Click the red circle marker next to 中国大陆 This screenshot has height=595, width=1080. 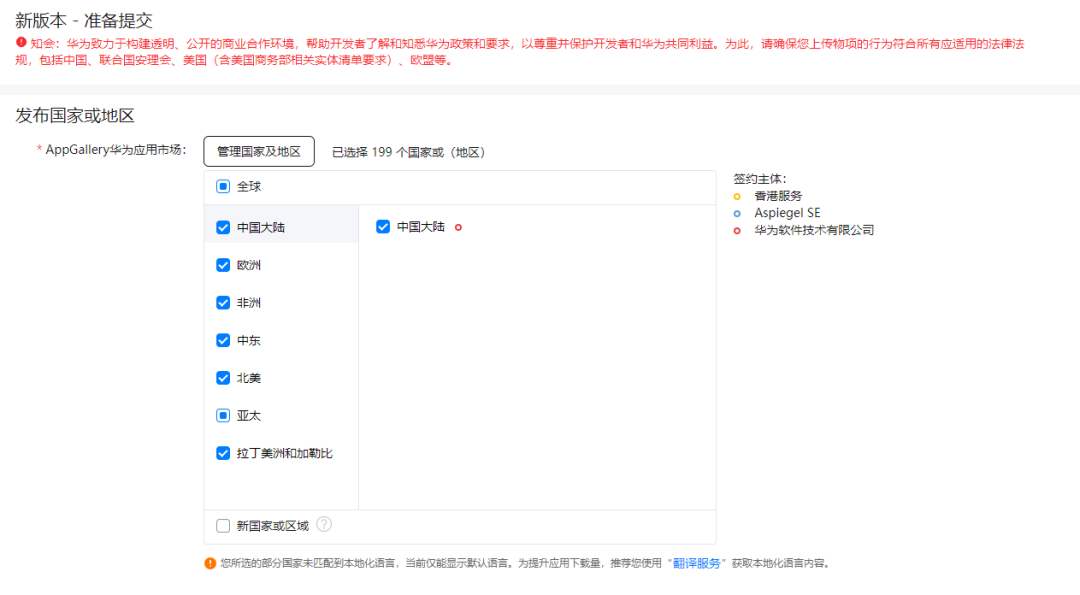point(458,227)
